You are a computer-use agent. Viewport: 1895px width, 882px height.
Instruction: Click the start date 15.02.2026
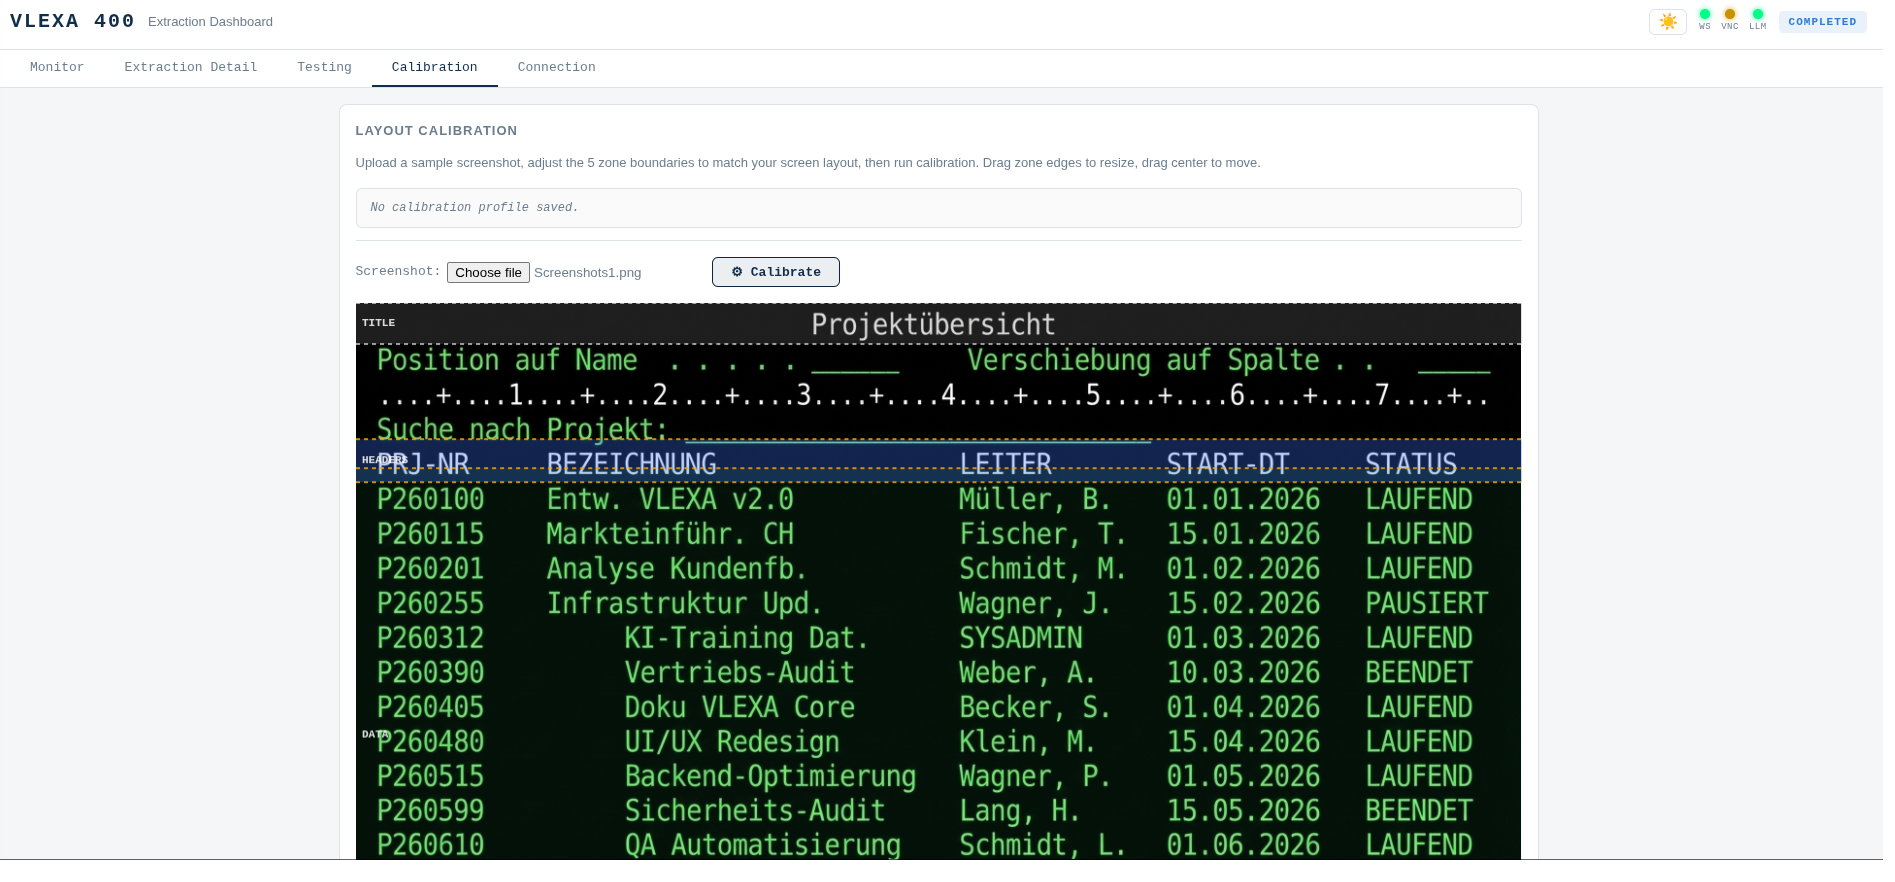(x=1243, y=603)
